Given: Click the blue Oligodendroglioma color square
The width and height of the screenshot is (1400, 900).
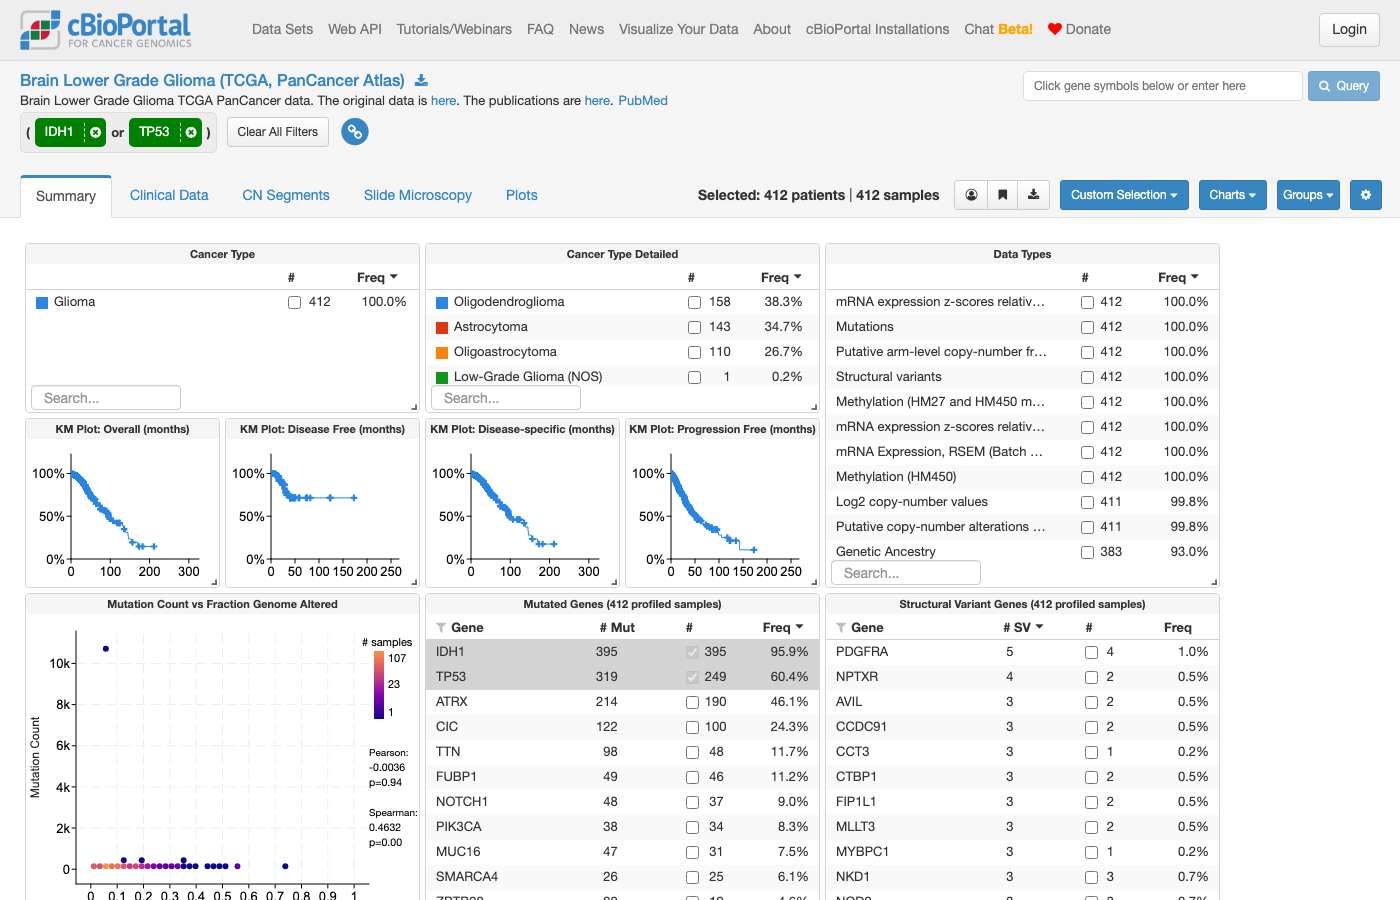Looking at the screenshot, I should pos(442,302).
